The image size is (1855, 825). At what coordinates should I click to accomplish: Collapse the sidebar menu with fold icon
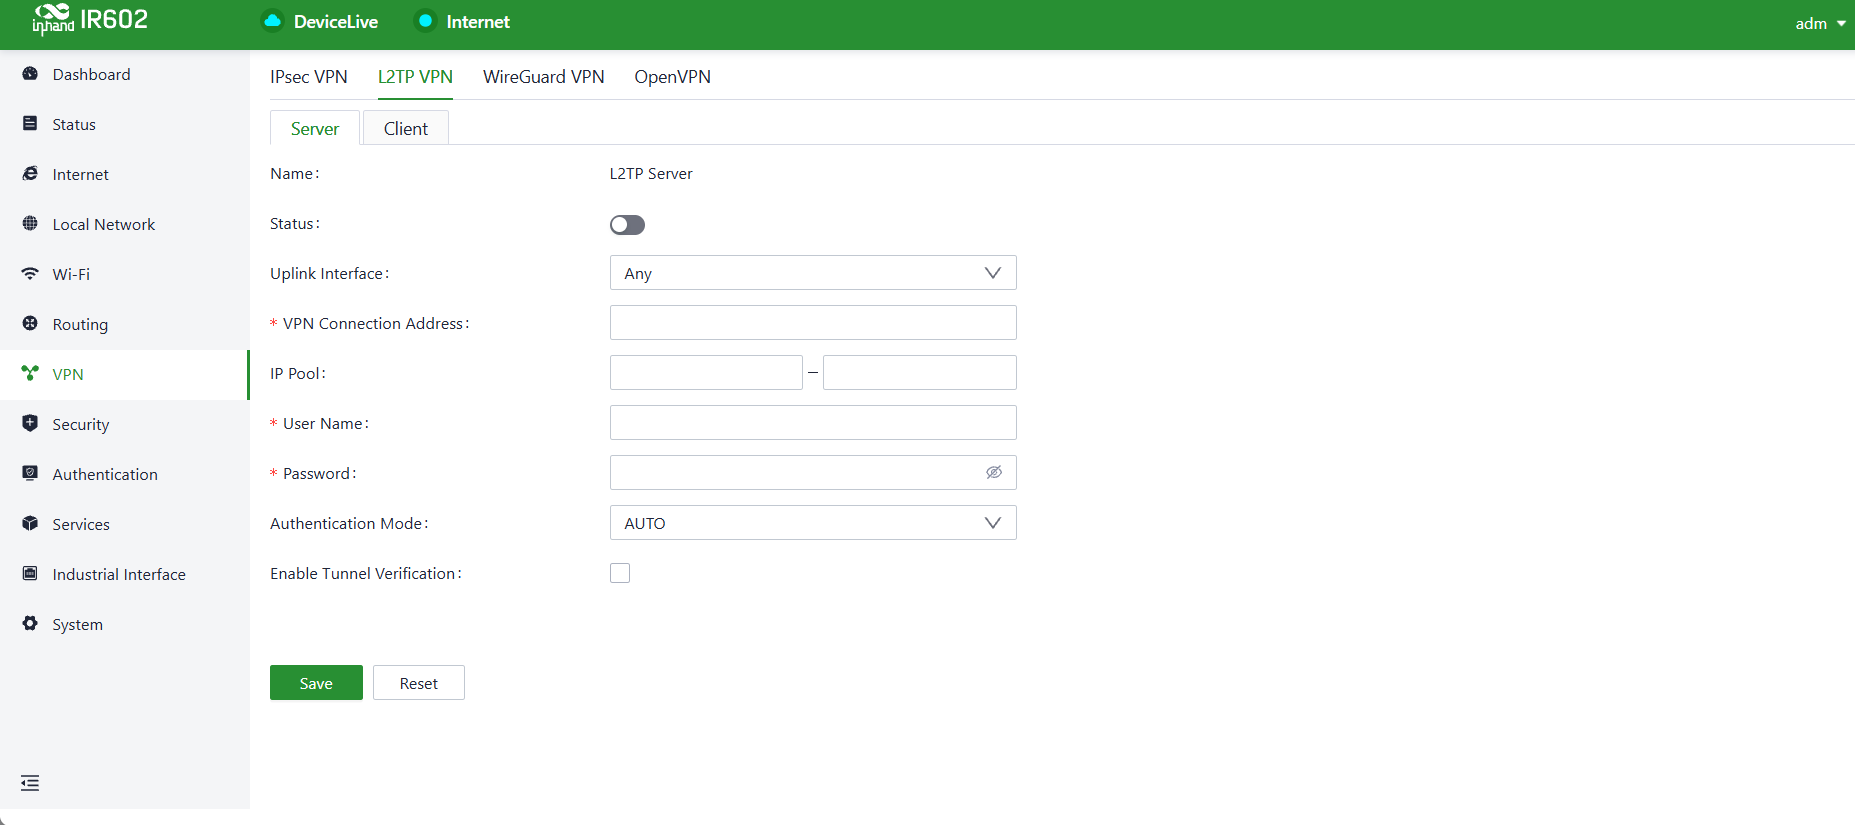[30, 783]
